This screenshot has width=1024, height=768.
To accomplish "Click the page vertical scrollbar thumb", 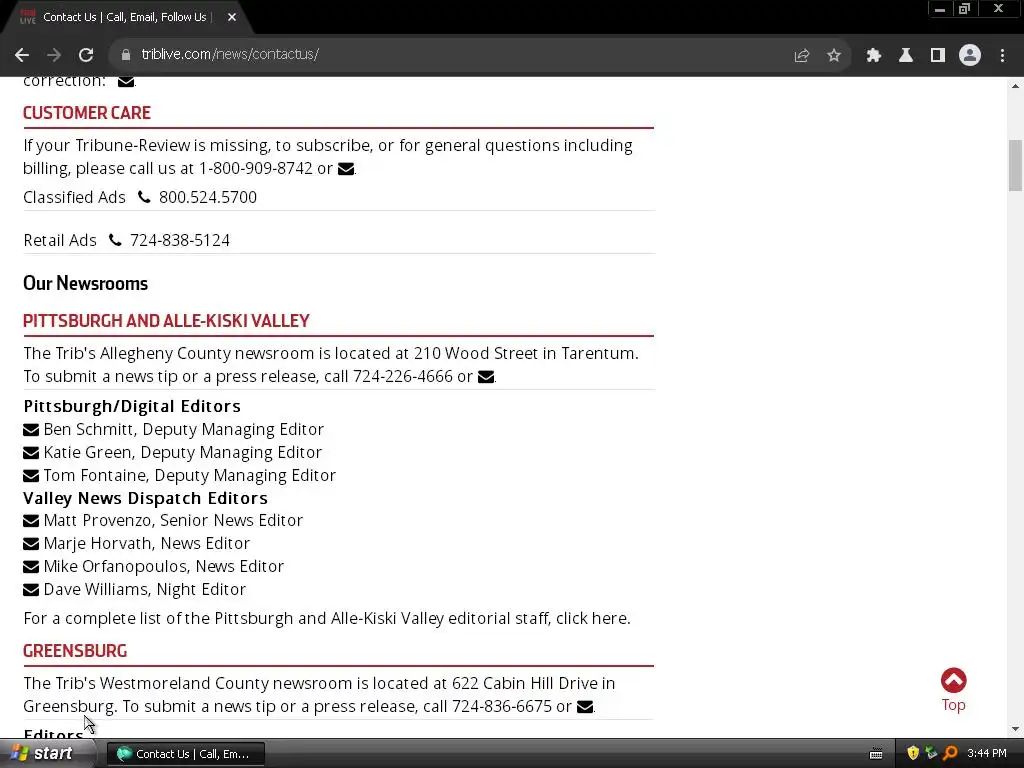I will 1016,165.
